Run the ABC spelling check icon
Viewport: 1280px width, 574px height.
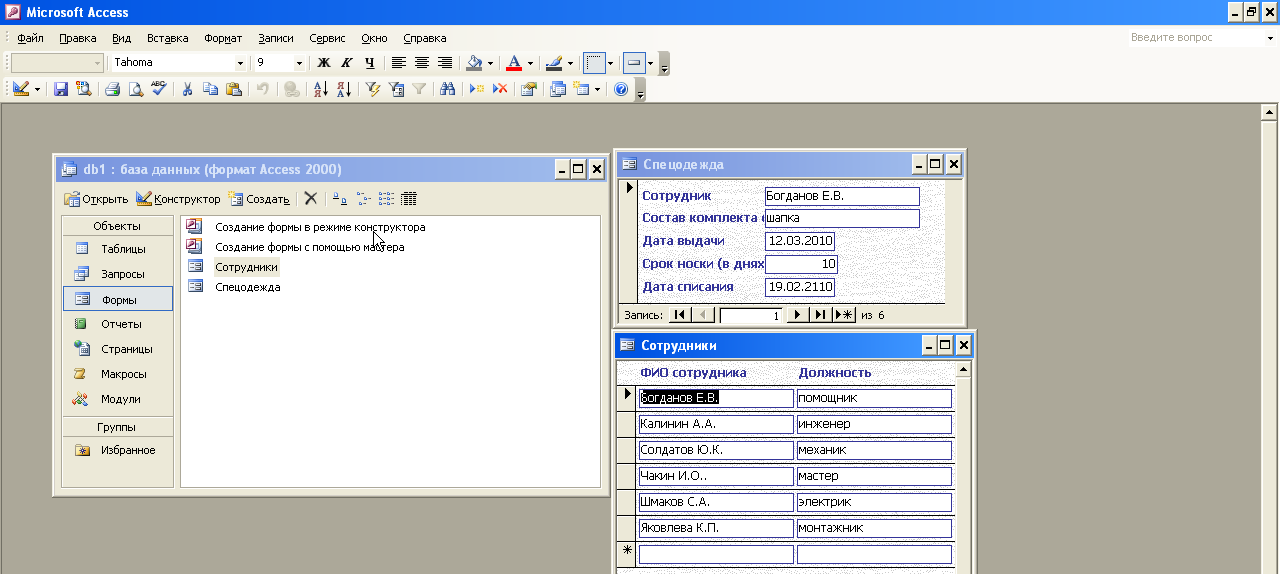(157, 89)
